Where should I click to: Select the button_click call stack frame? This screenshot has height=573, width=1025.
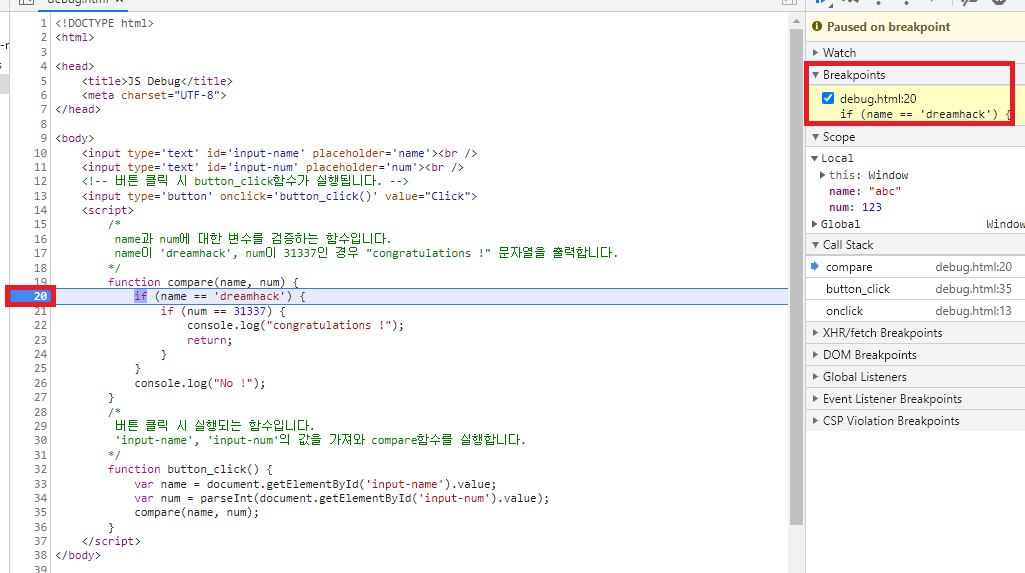[x=915, y=289]
